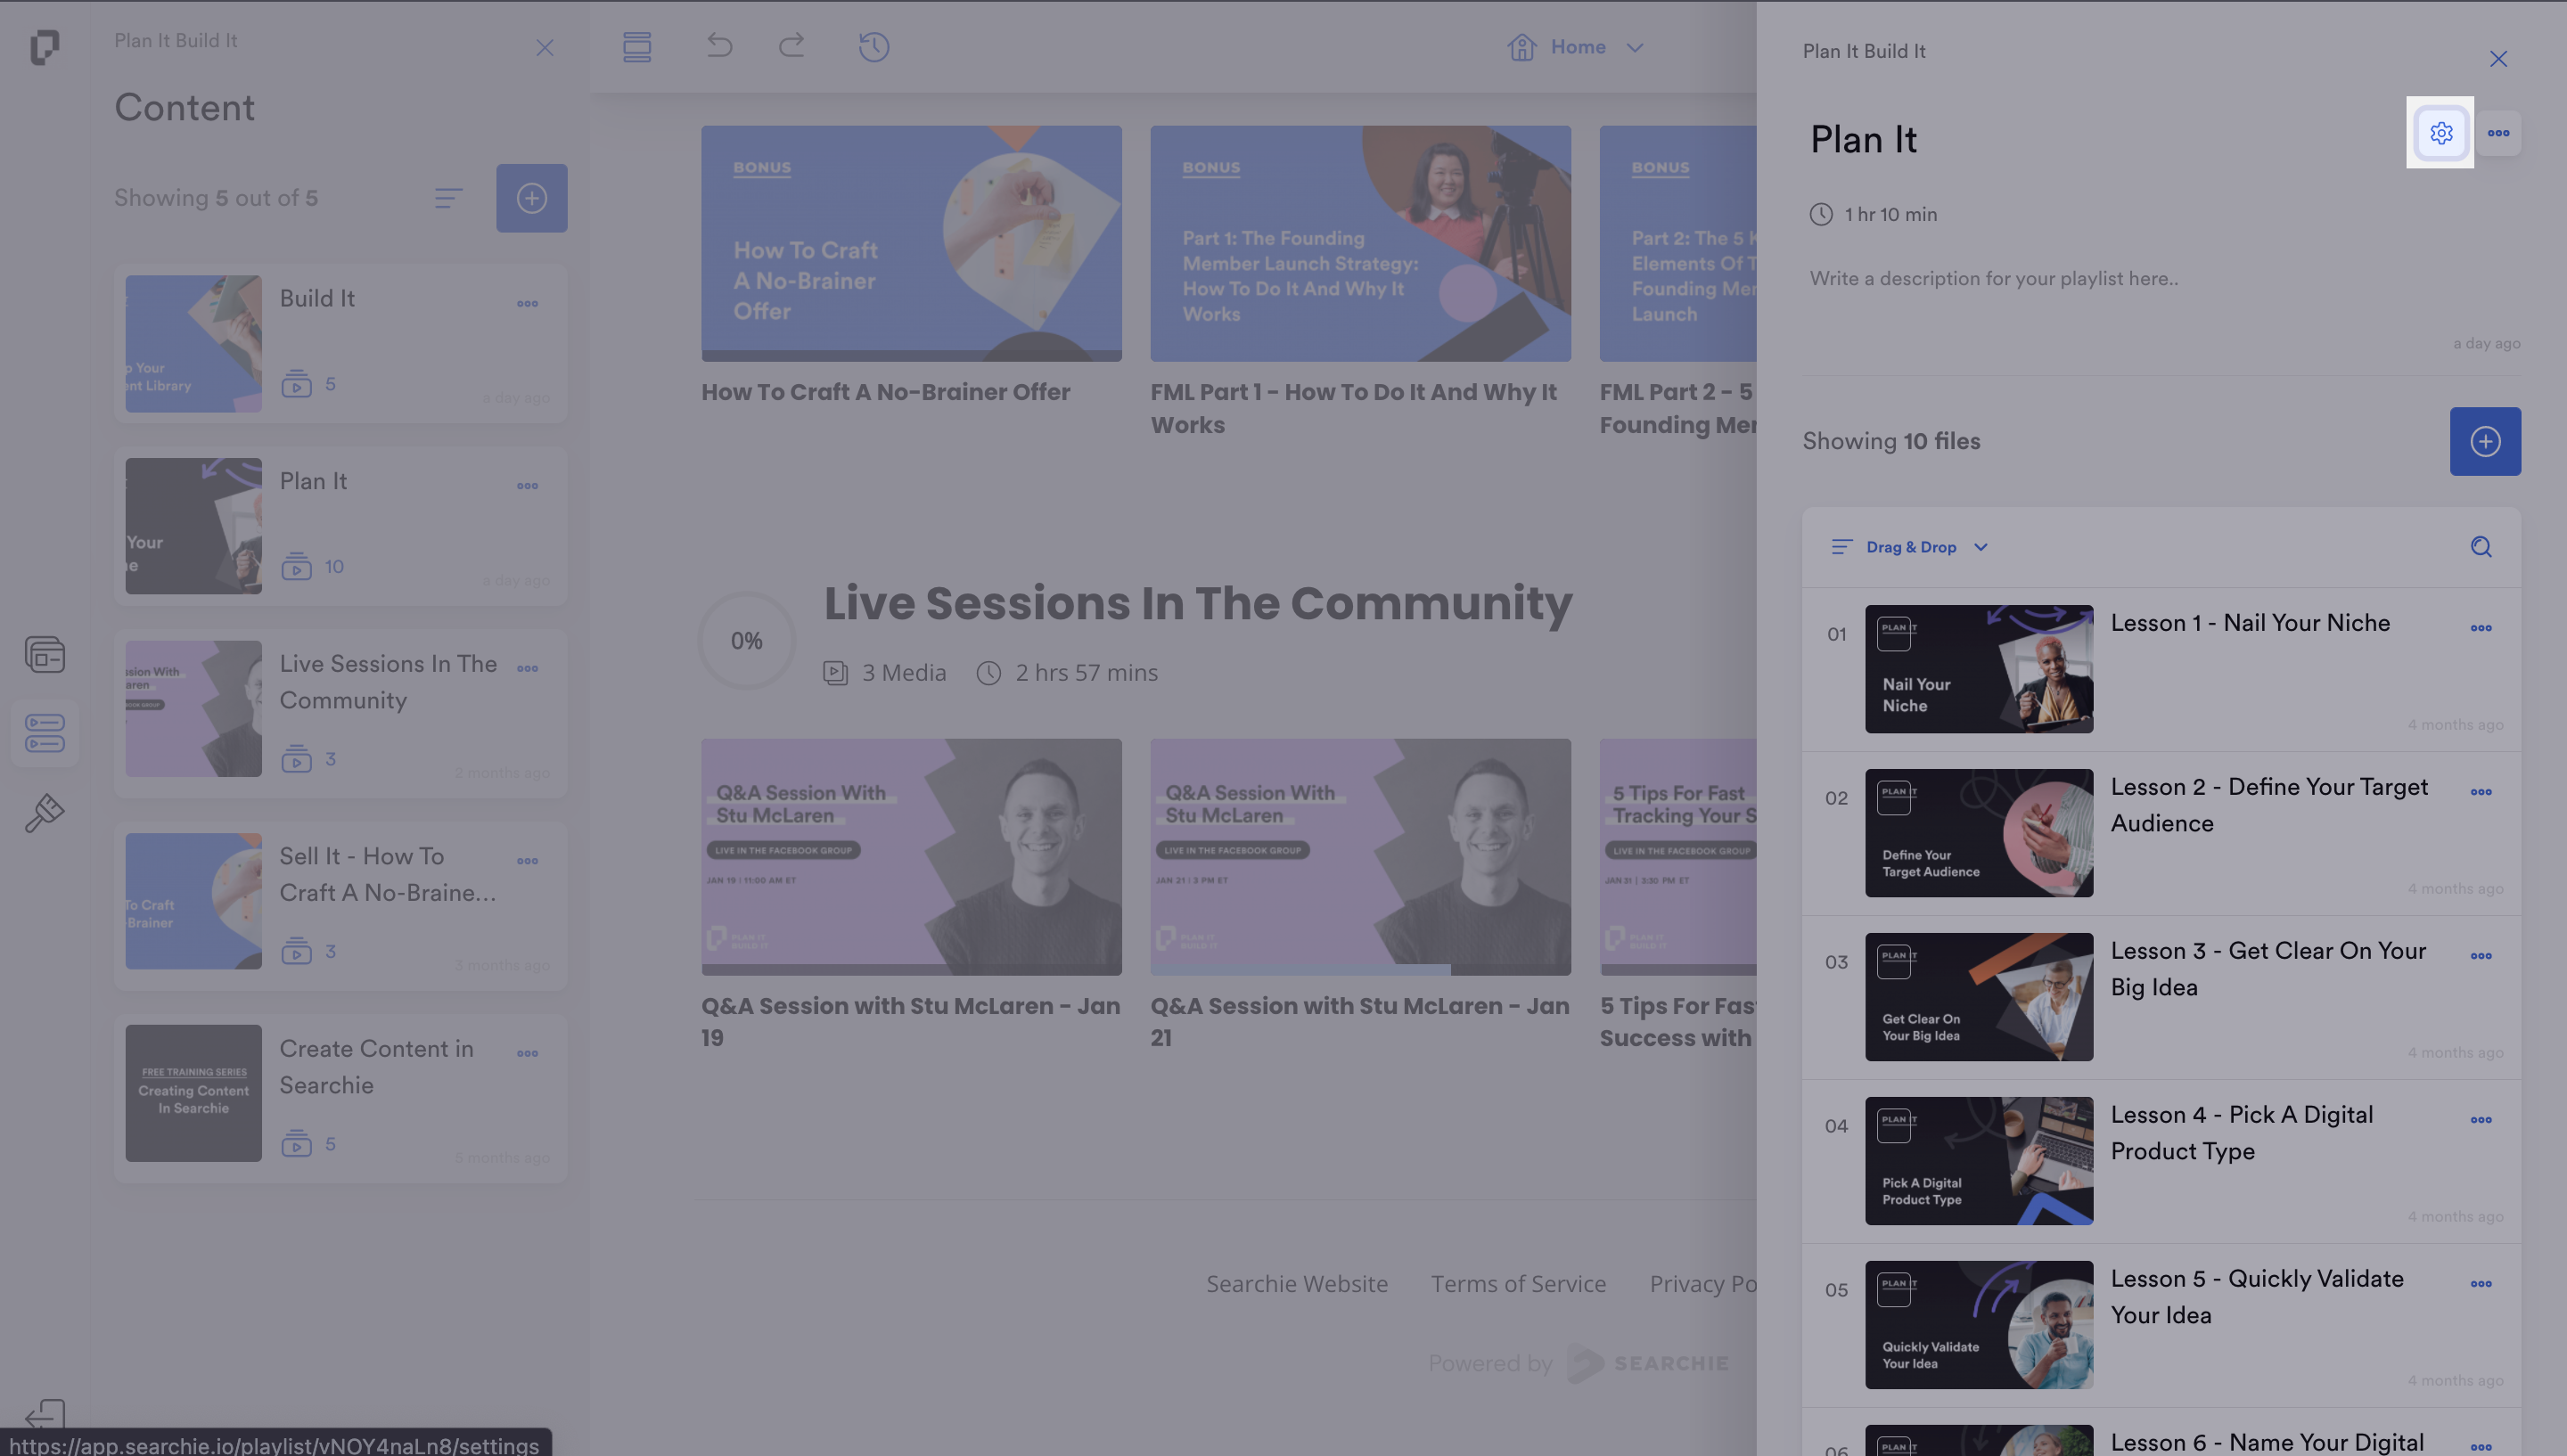Click the Plan It playlist title

tap(1863, 140)
